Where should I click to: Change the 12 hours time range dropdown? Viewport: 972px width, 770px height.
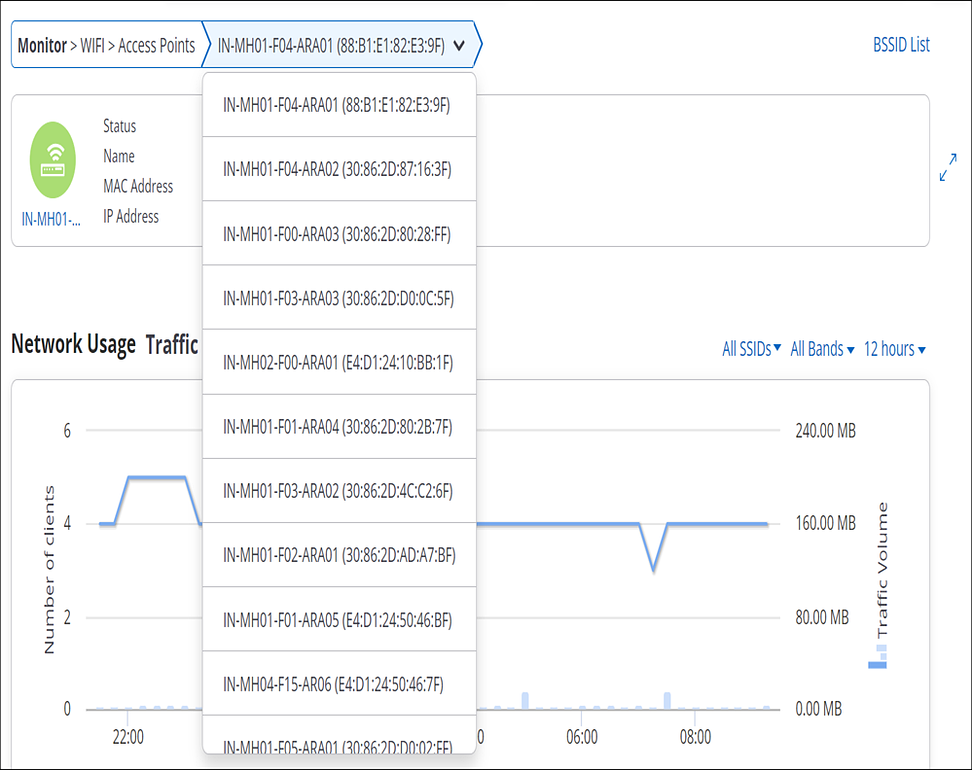tap(895, 349)
